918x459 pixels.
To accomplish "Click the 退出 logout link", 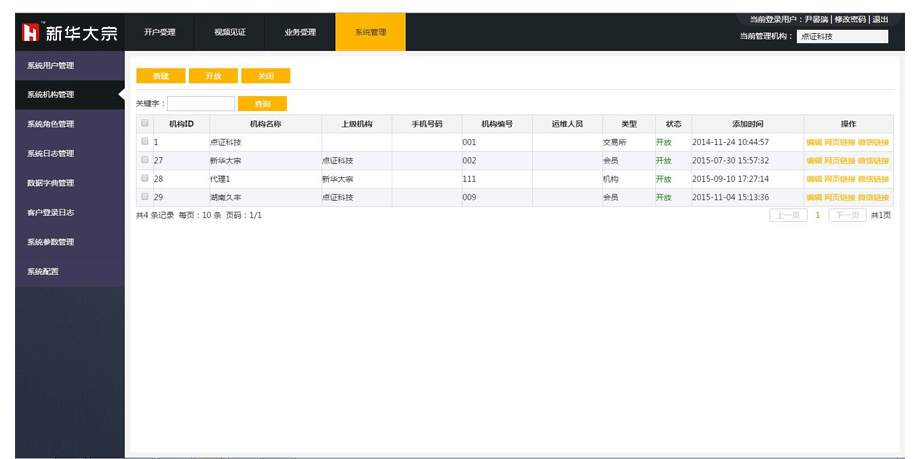I will coord(880,19).
